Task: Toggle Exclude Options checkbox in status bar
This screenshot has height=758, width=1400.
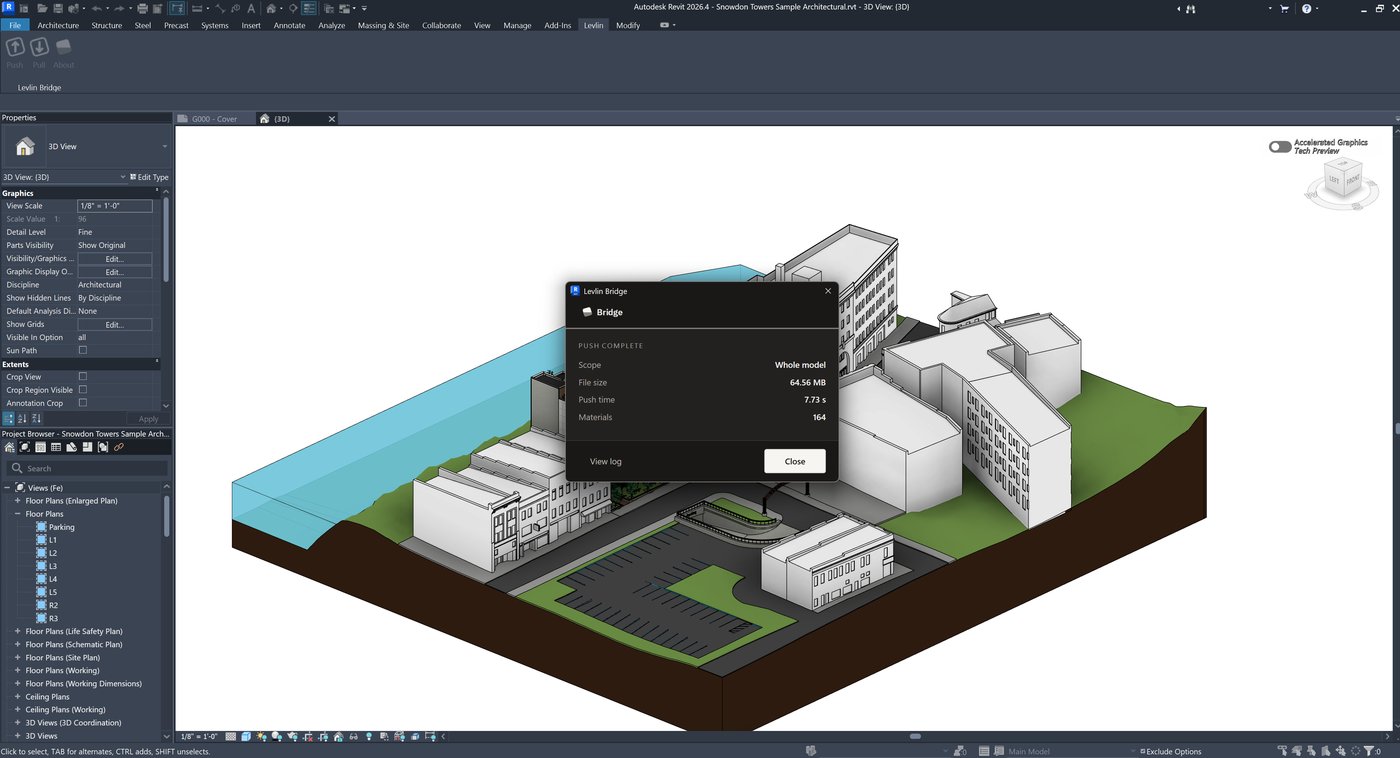Action: point(1142,751)
